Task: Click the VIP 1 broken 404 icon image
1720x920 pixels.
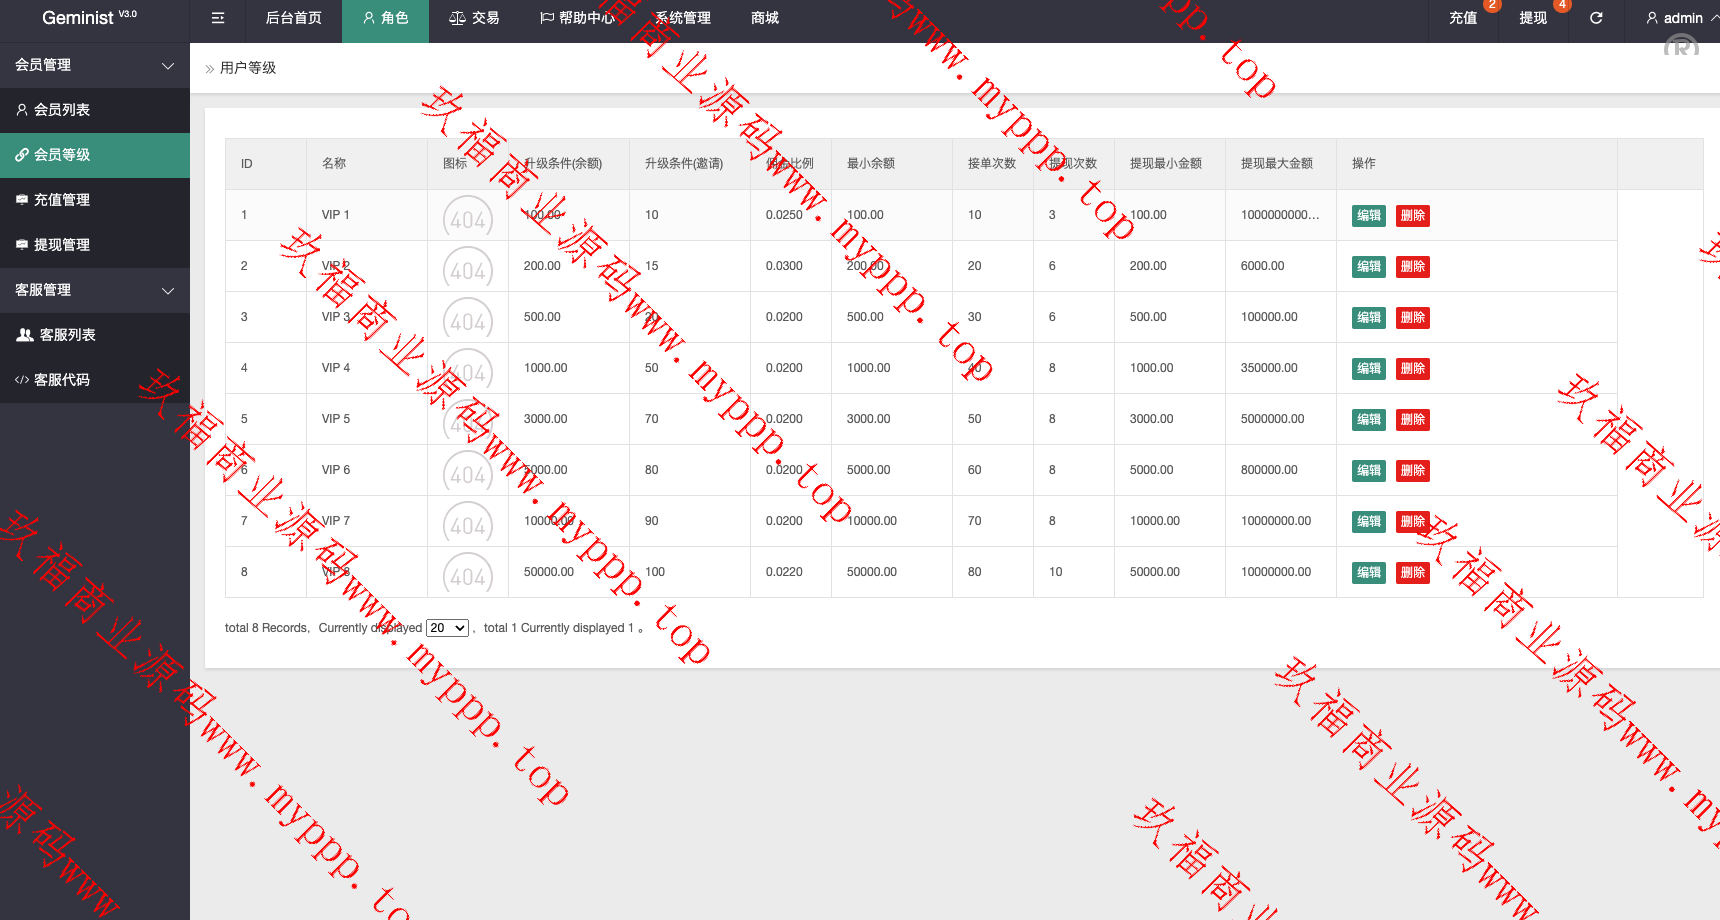Action: 467,217
